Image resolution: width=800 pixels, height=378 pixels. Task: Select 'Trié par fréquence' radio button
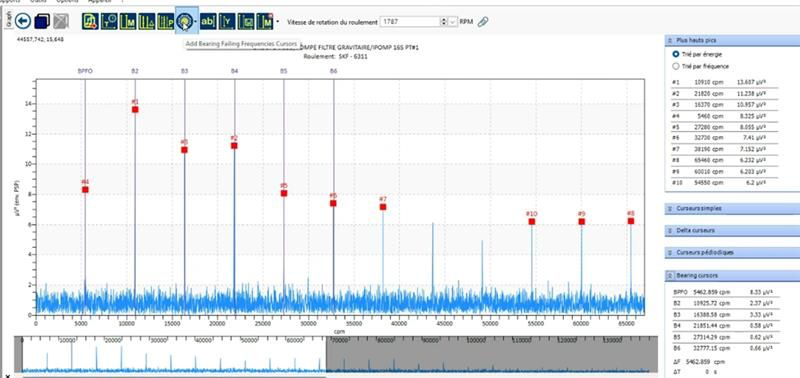point(676,66)
